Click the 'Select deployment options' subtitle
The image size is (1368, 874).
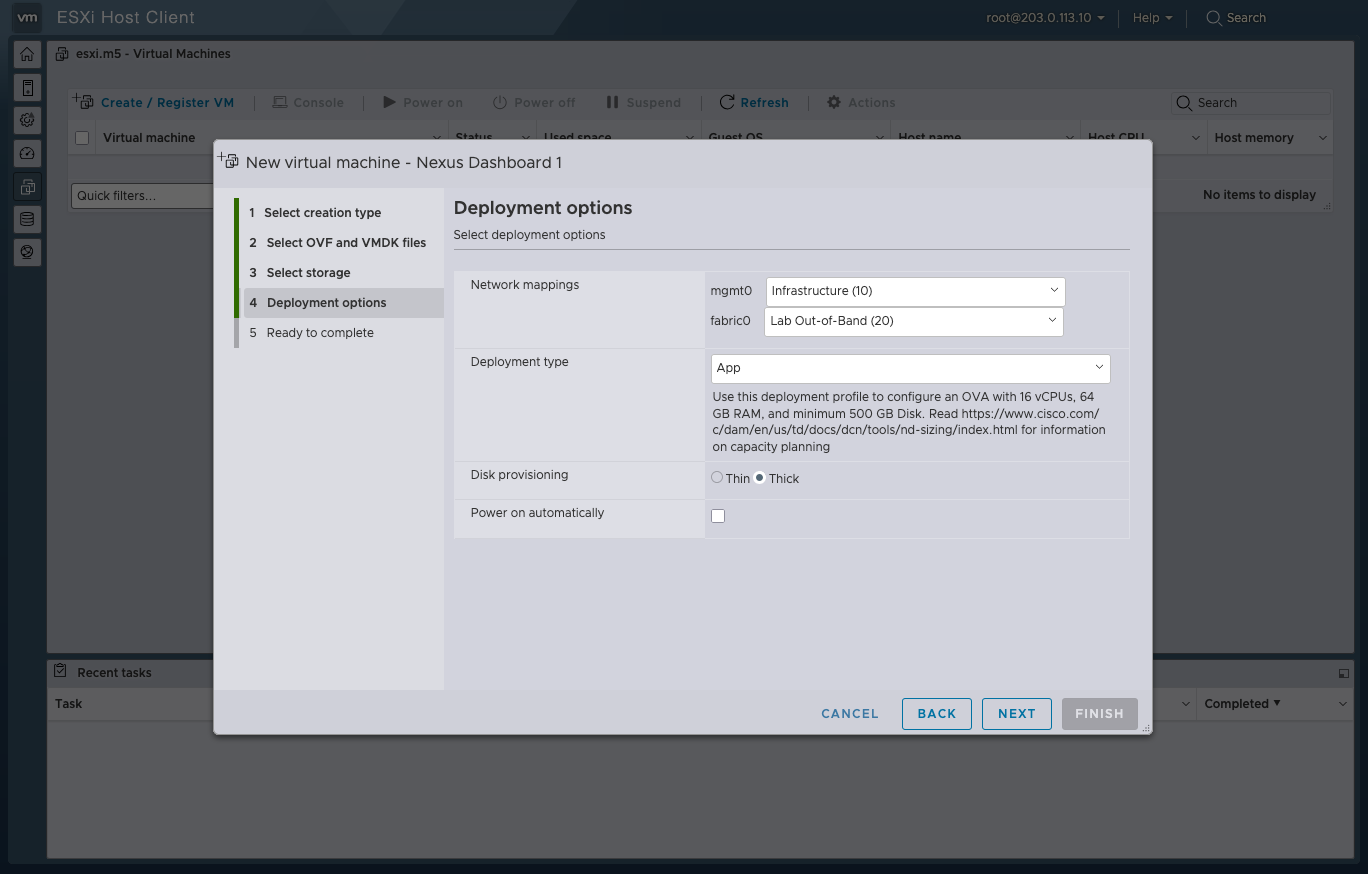tap(530, 235)
